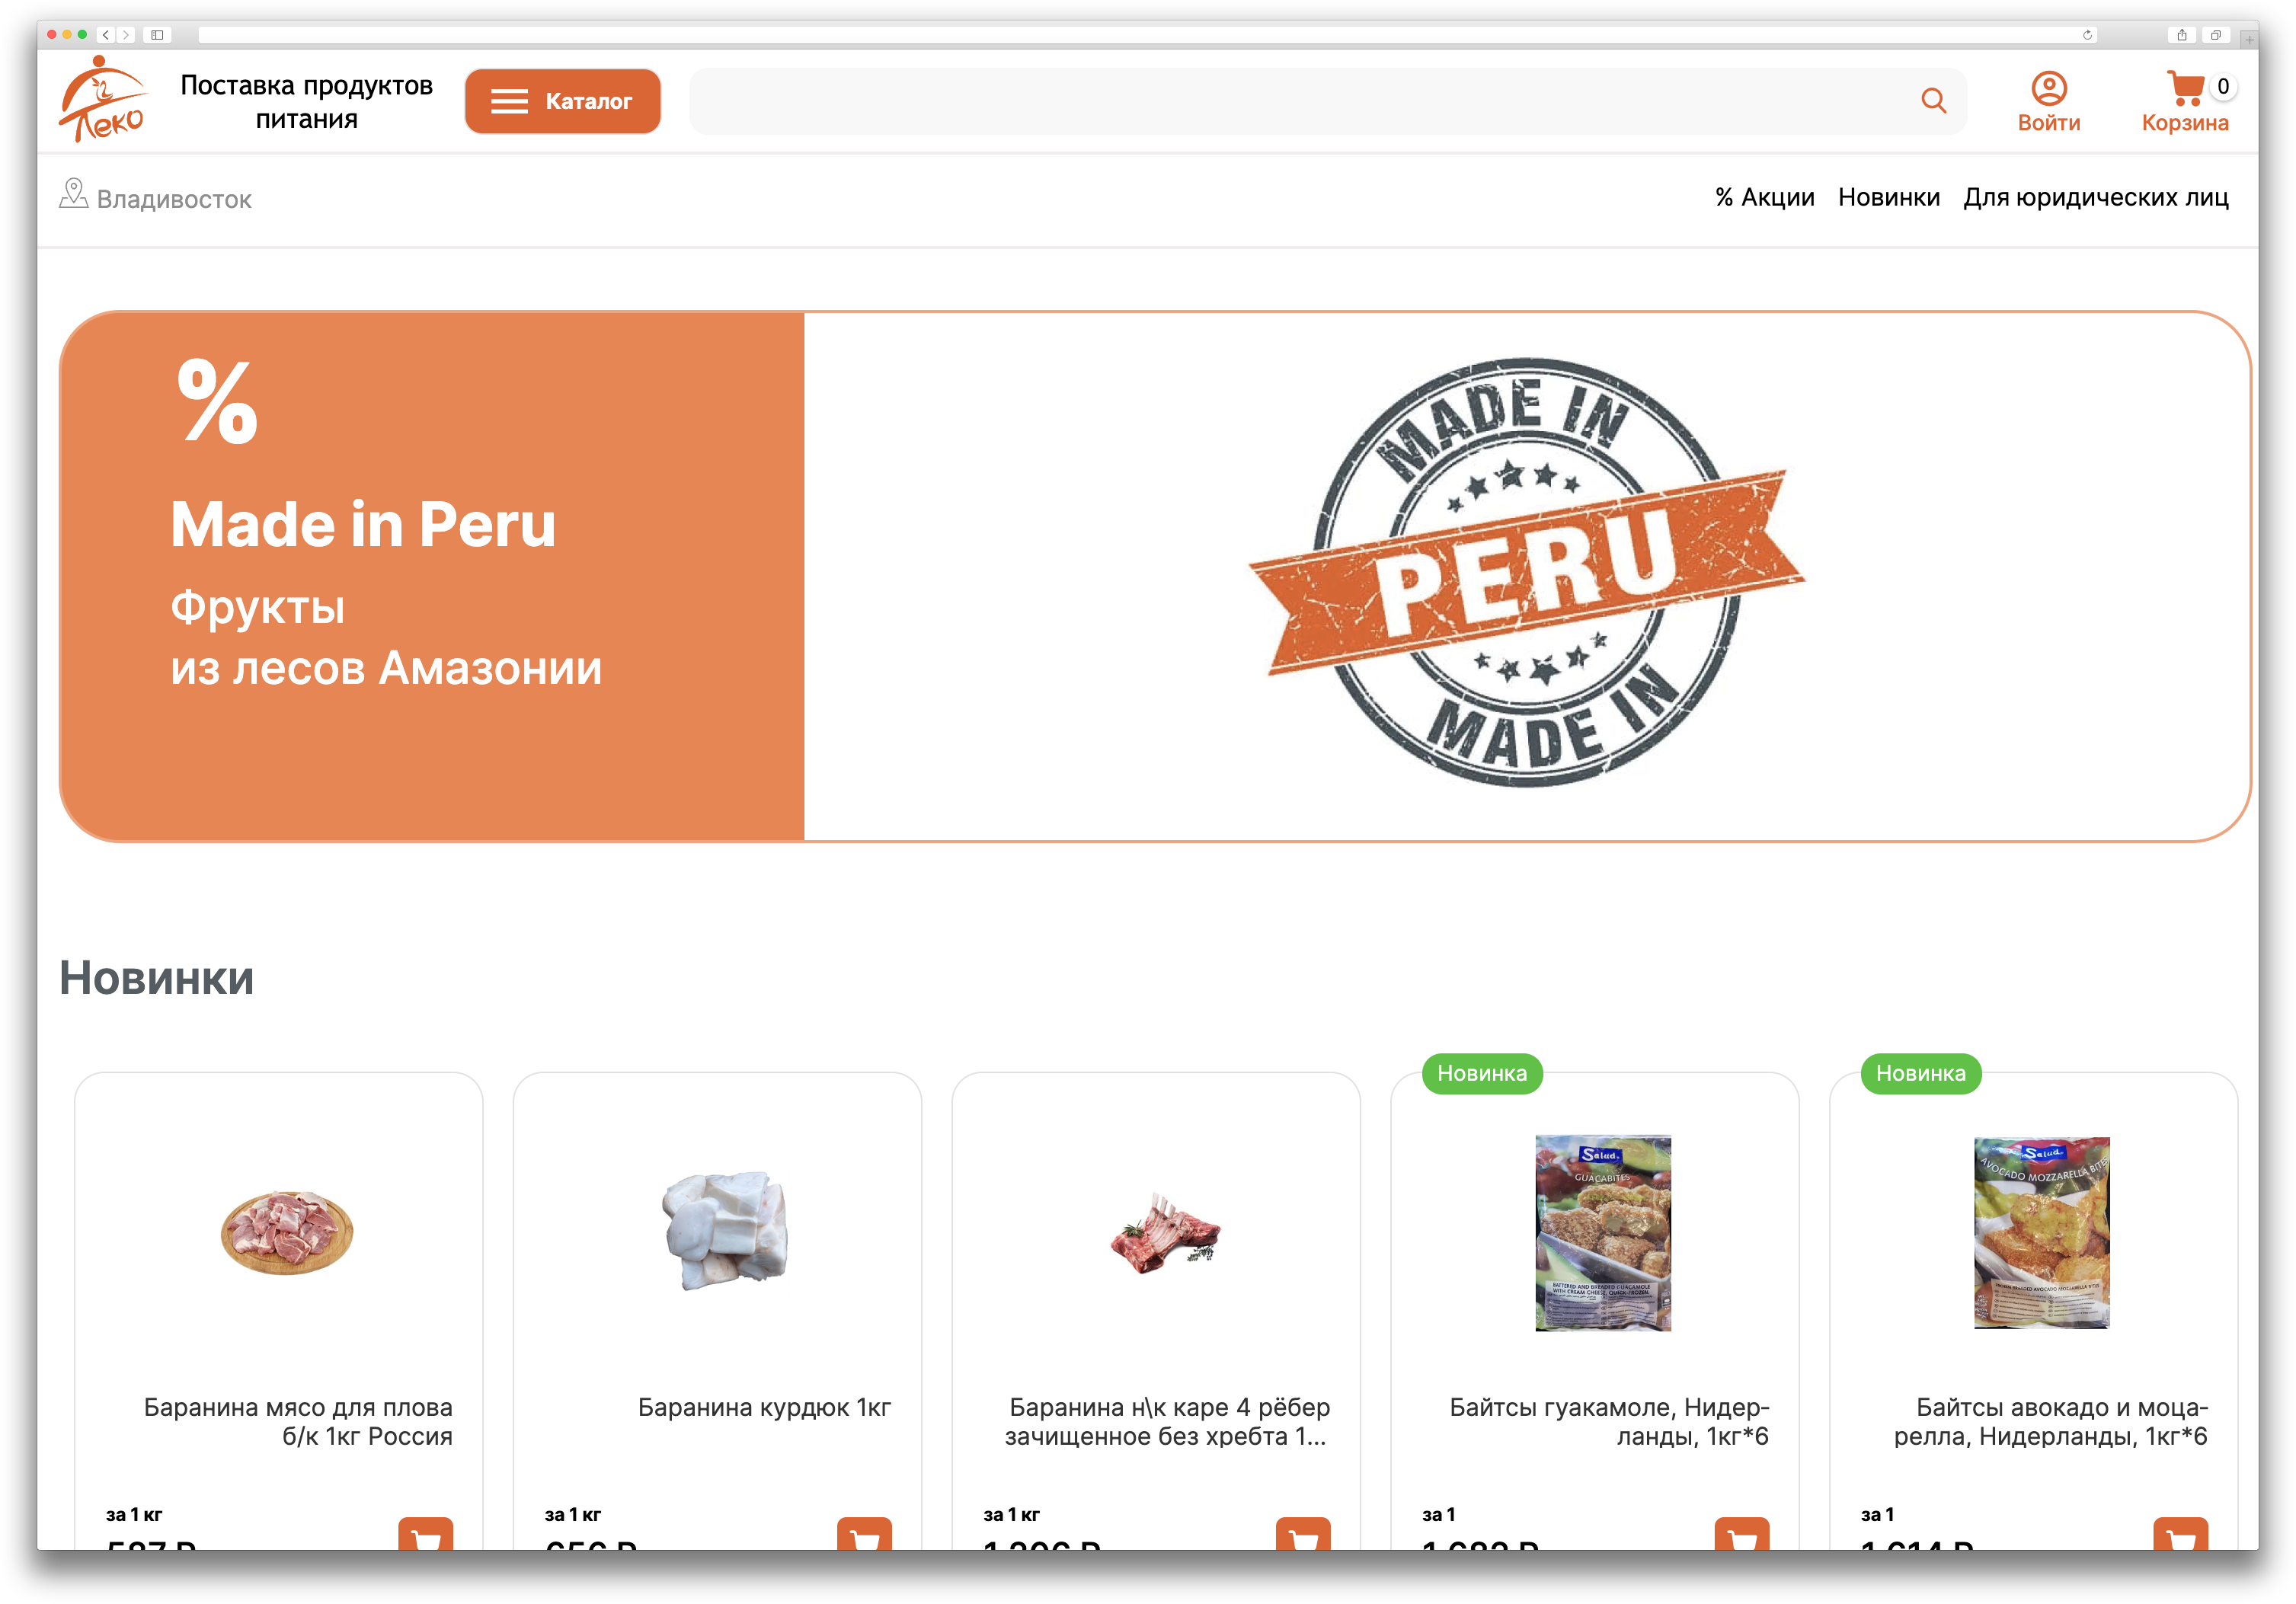Viewport: 2296px width, 1604px height.
Task: Open the Войти user account icon
Action: [2048, 89]
